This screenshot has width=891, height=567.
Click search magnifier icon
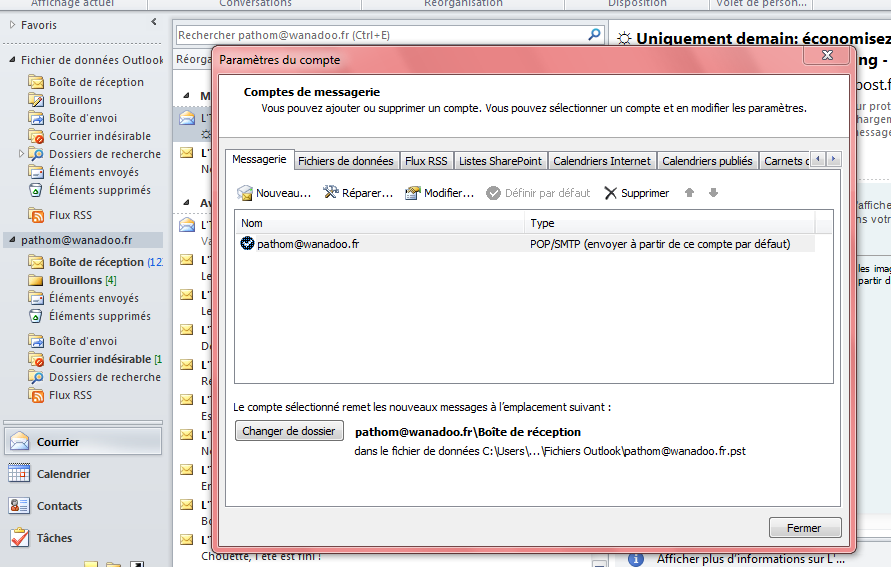(x=594, y=35)
